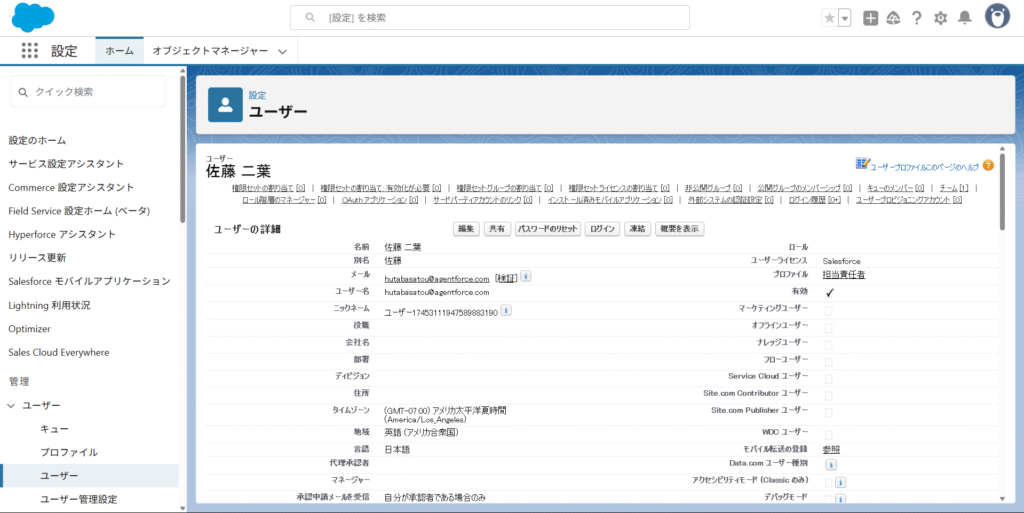The height and width of the screenshot is (513, 1024).
Task: Open the 参照 mobile registration link
Action: (x=831, y=450)
